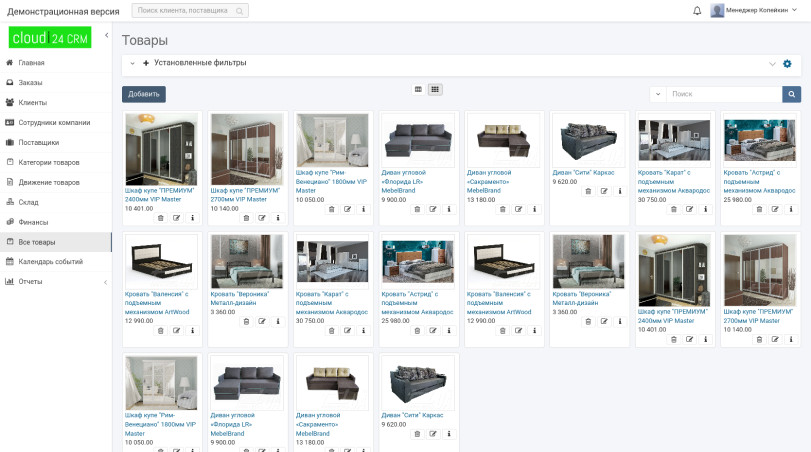Screen dimensions: 811x452
Task: Open Заказы in the sidebar
Action: click(x=30, y=82)
